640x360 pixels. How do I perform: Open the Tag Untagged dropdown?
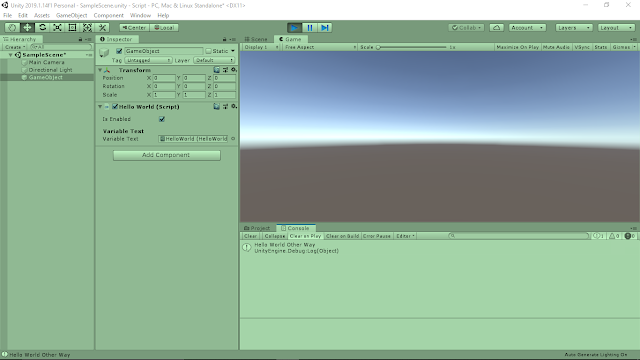pyautogui.click(x=148, y=60)
